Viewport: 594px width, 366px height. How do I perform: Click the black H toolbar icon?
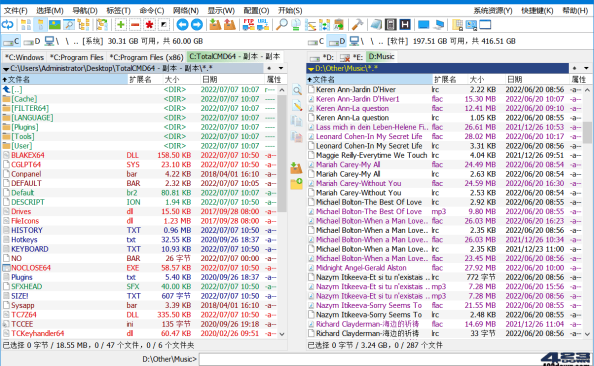[405, 25]
